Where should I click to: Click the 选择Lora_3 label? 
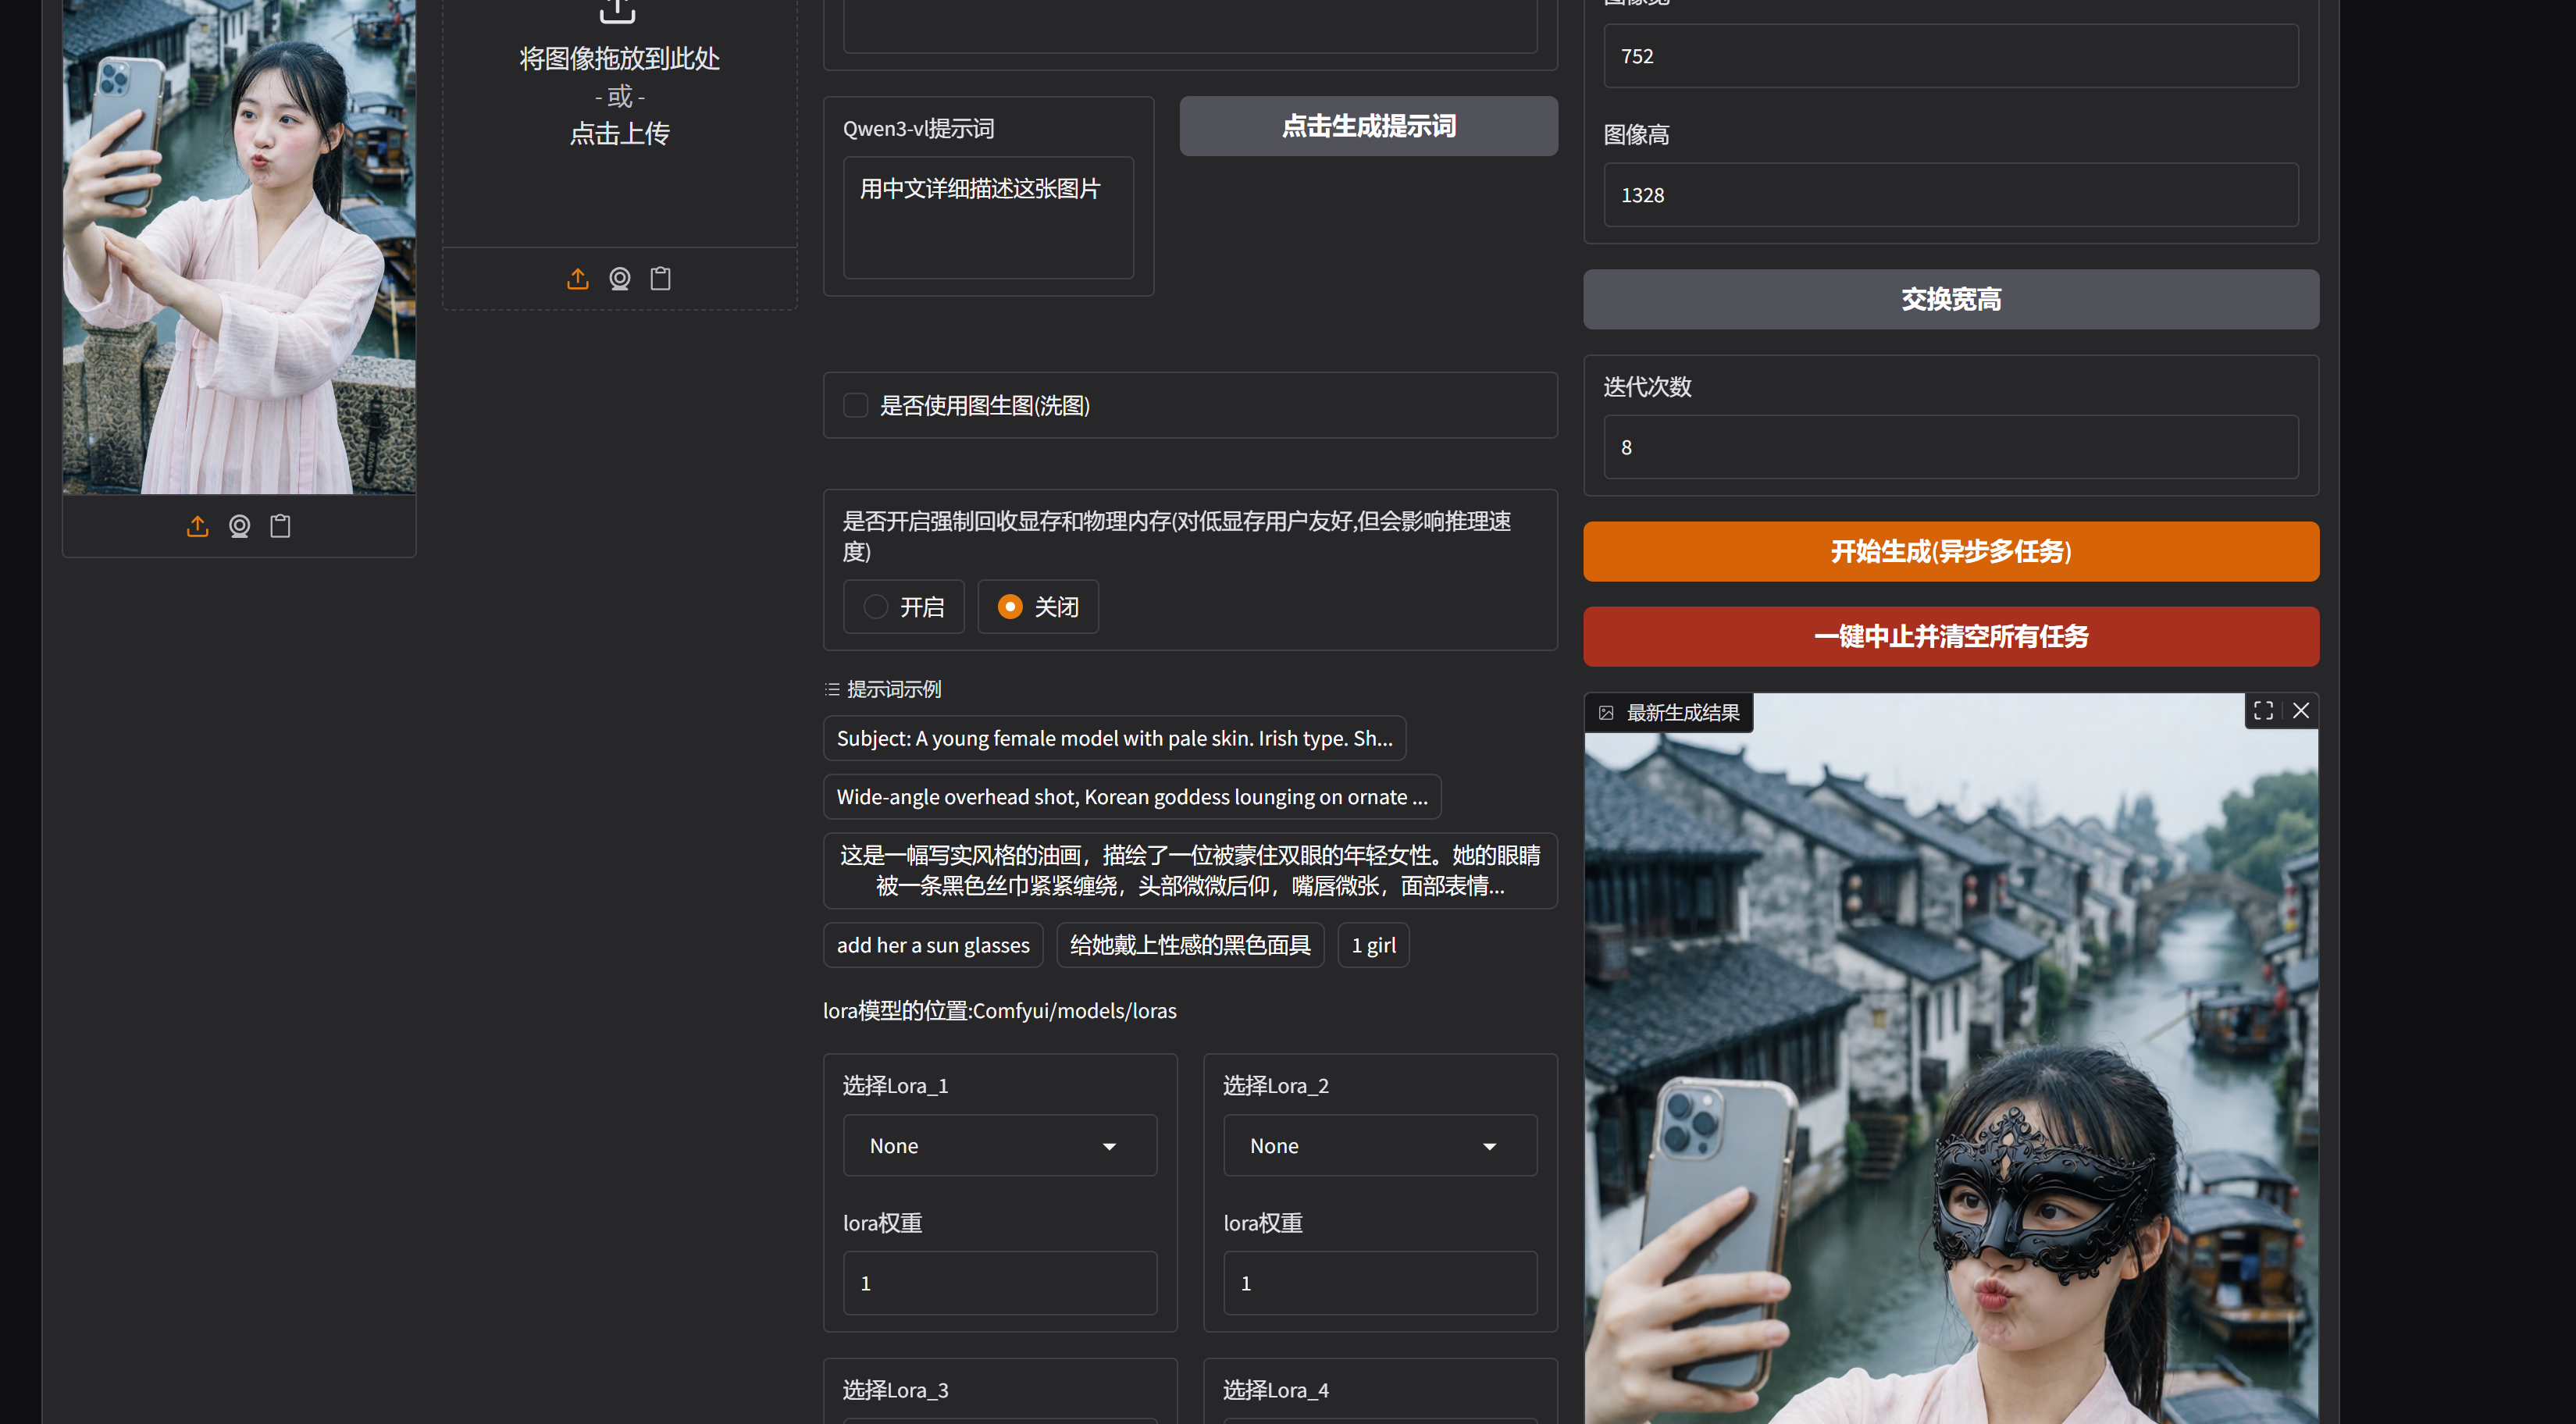click(x=896, y=1390)
